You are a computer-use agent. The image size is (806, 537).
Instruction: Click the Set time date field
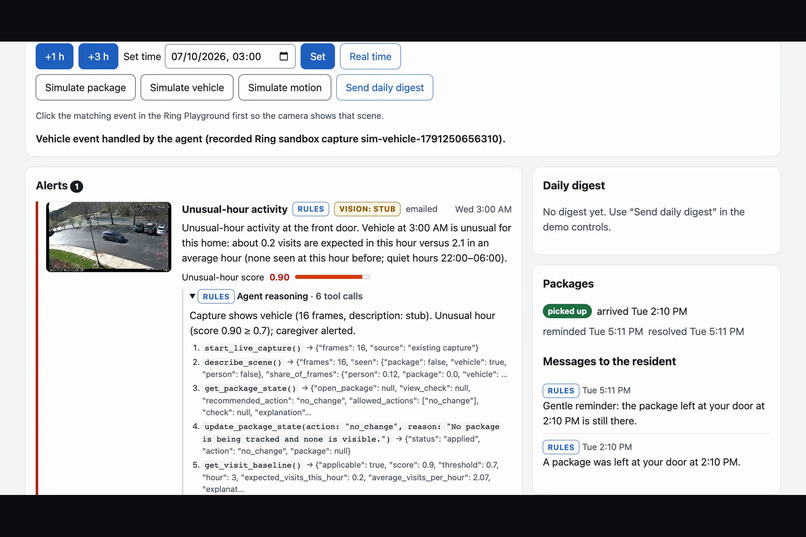tap(230, 57)
